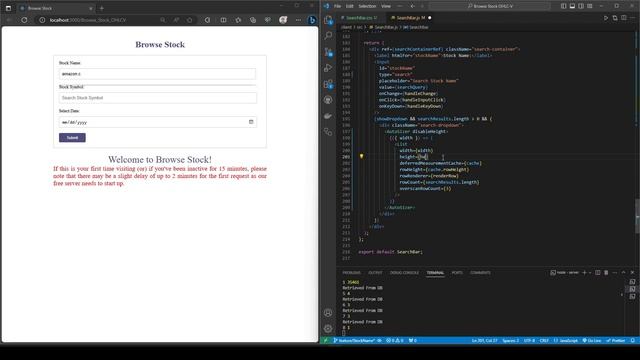The width and height of the screenshot is (640, 360).
Task: Open the View menu in VS Code
Action: click(x=386, y=6)
